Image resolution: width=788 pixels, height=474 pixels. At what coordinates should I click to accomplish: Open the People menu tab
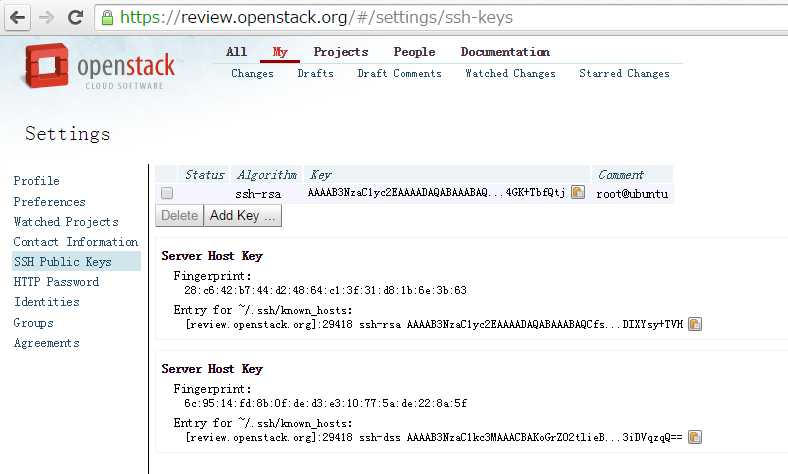414,52
